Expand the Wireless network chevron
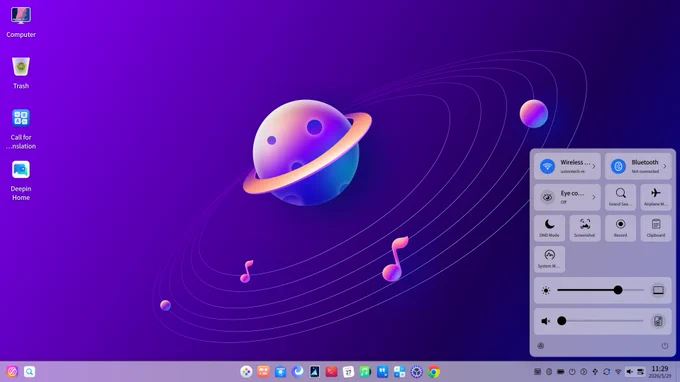Viewport: 680px width, 382px height. 594,166
